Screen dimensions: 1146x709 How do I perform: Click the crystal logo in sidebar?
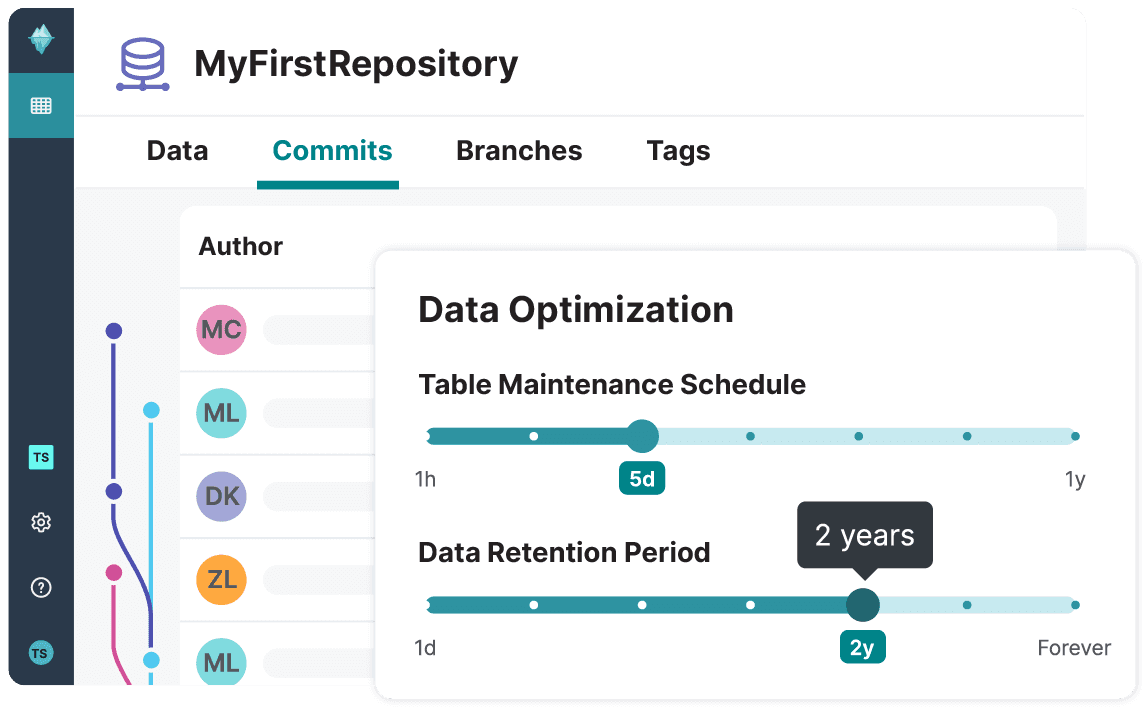(41, 40)
